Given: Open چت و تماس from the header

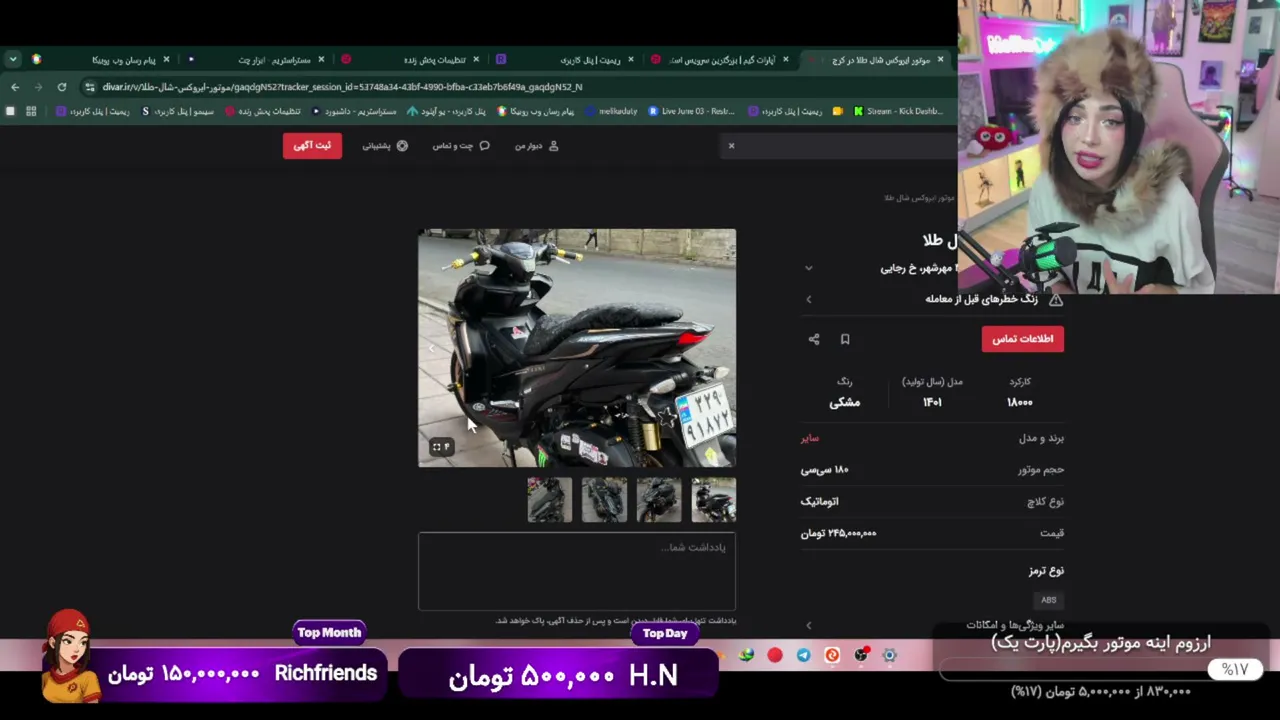Looking at the screenshot, I should [x=460, y=146].
